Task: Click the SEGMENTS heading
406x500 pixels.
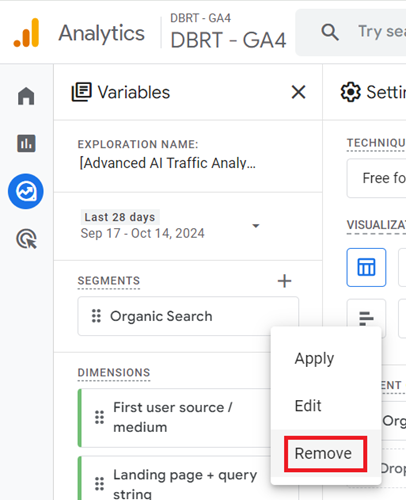Action: (x=109, y=281)
